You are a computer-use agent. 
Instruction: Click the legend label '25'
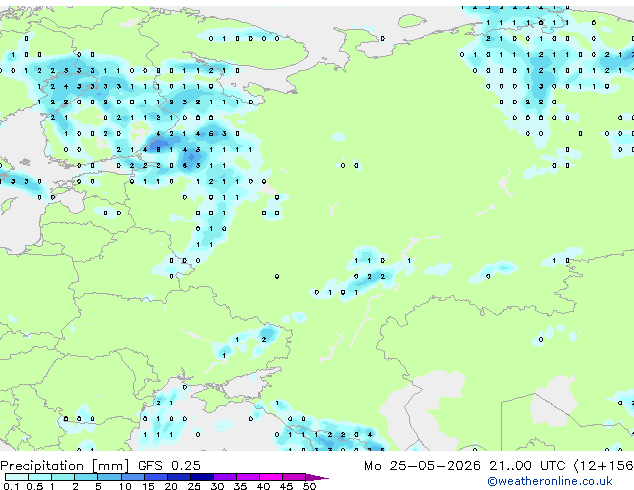pos(194,486)
